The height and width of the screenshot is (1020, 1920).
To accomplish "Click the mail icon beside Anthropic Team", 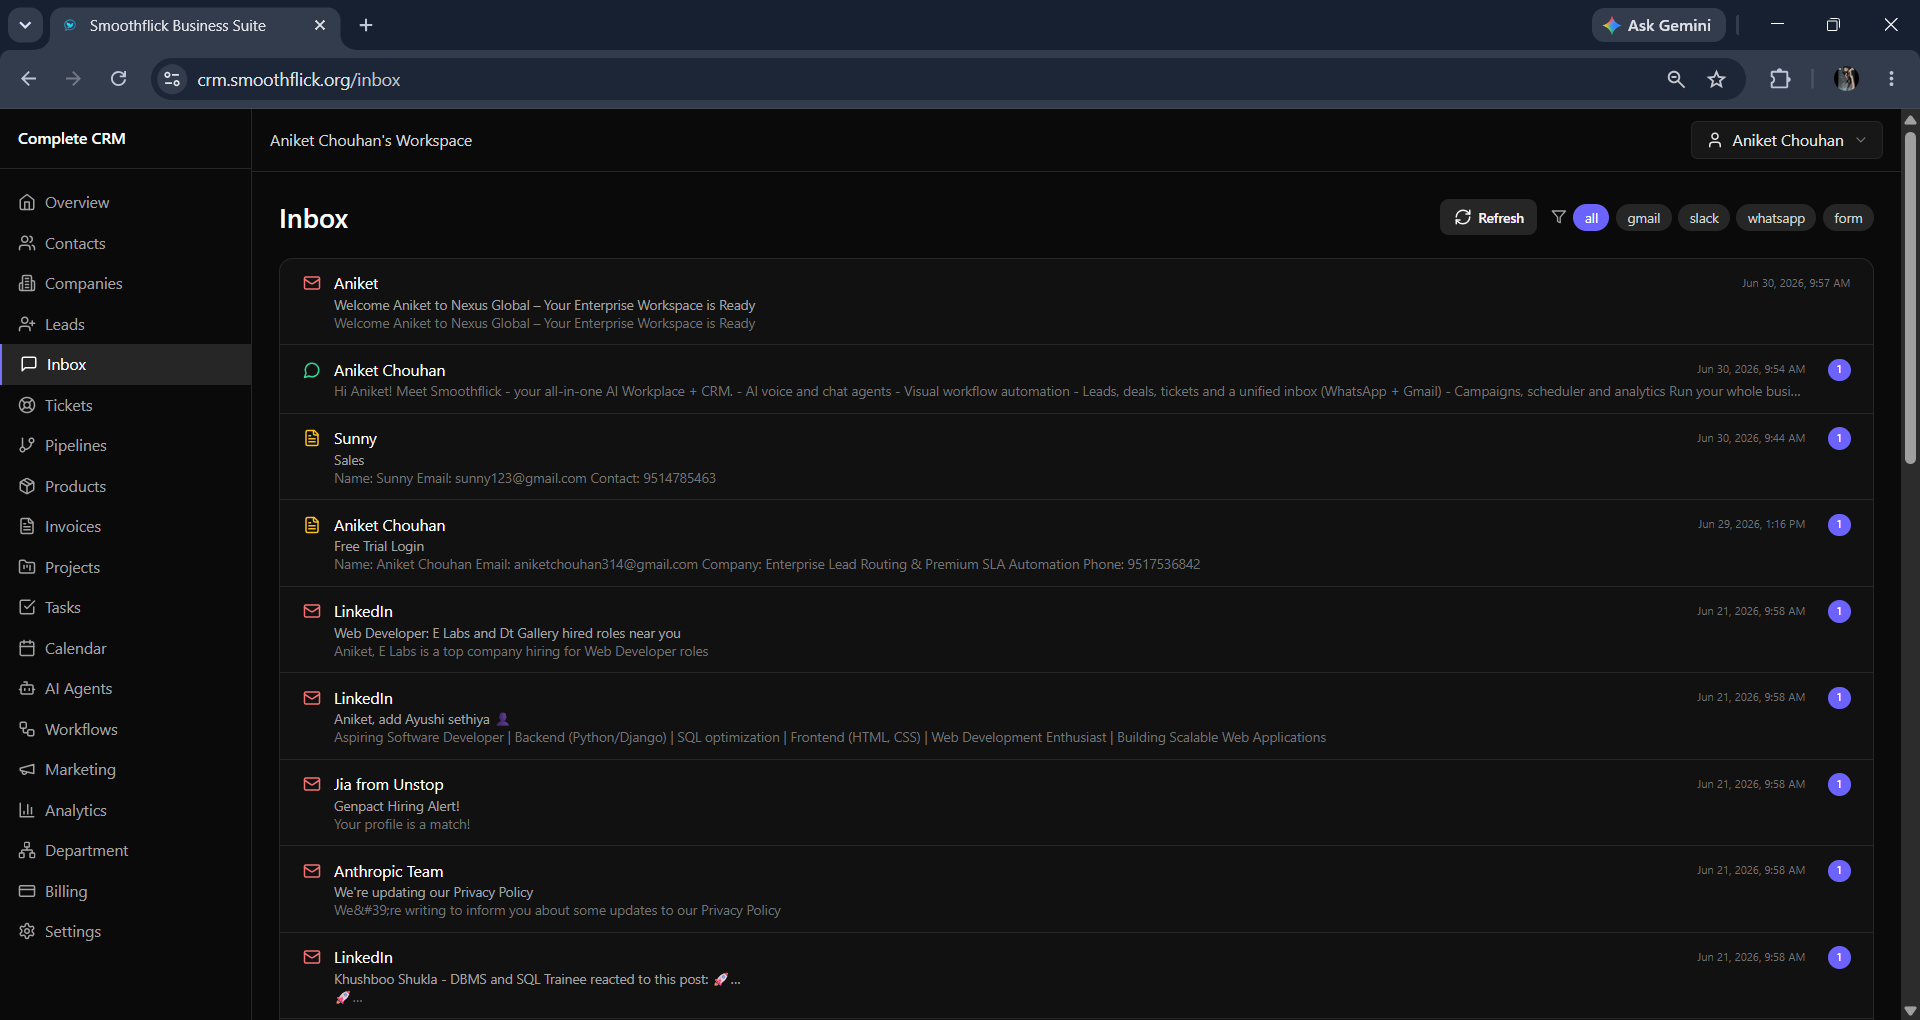I will coord(312,871).
